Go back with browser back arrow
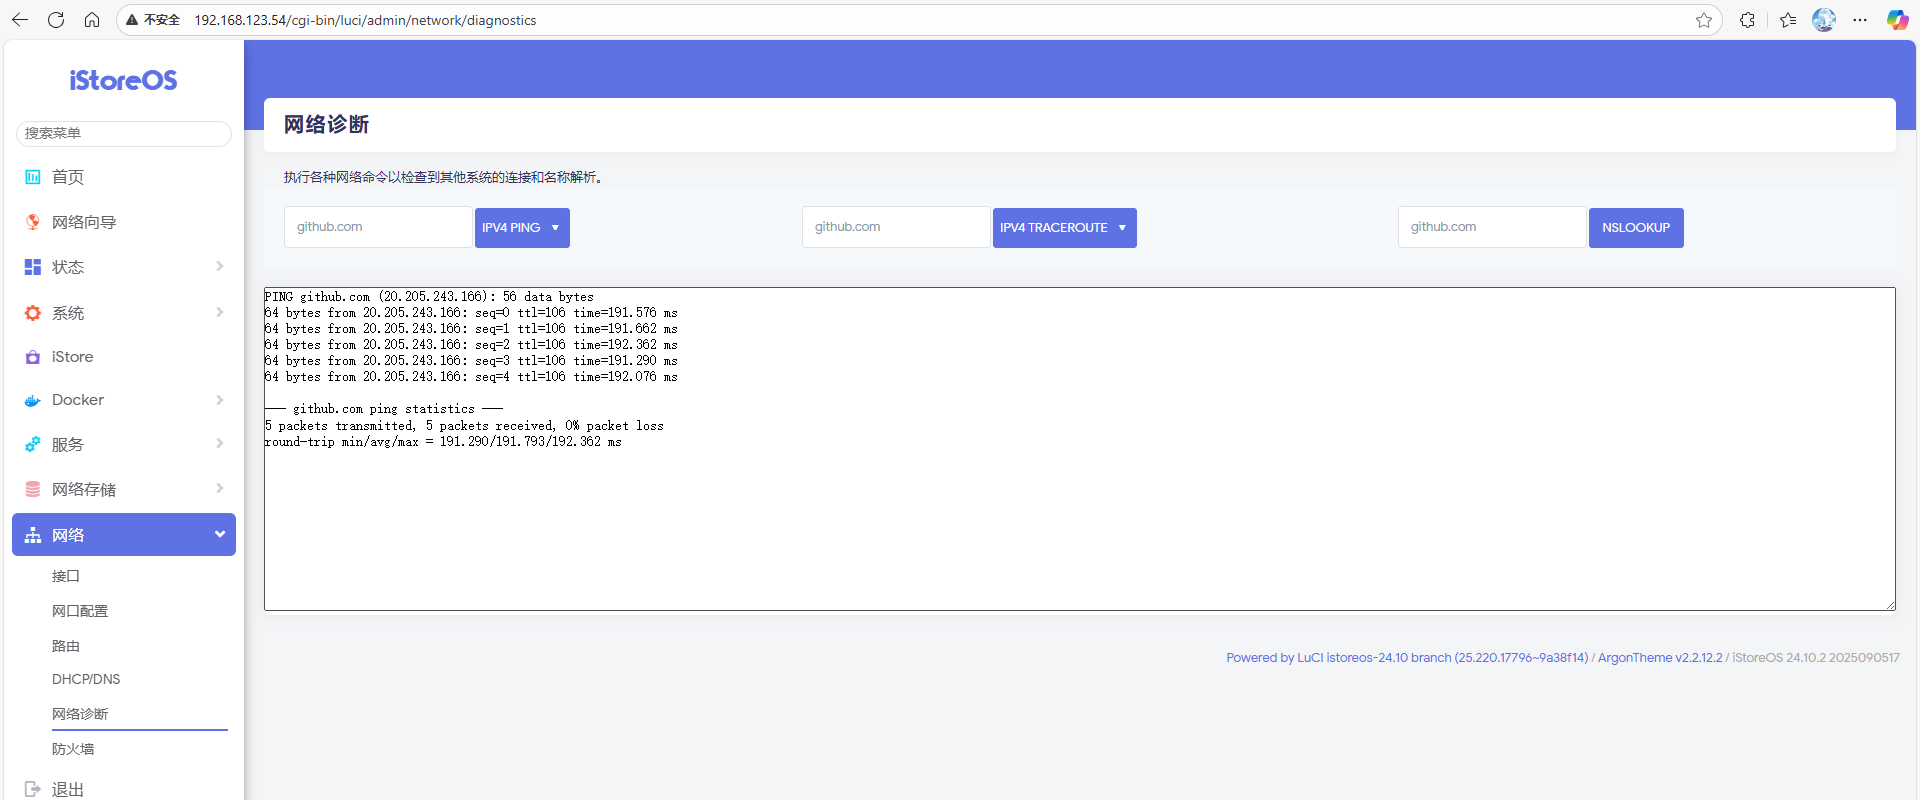 click(x=20, y=20)
